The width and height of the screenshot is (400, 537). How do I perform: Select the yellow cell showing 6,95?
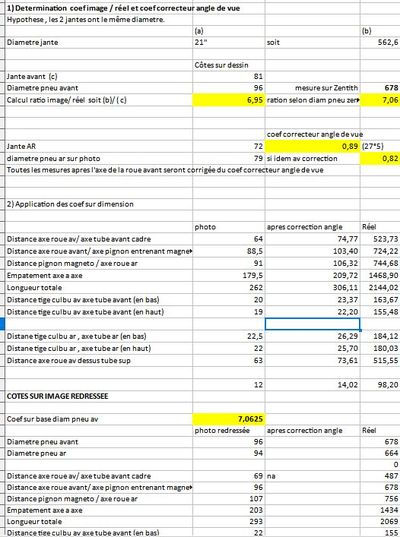point(229,100)
